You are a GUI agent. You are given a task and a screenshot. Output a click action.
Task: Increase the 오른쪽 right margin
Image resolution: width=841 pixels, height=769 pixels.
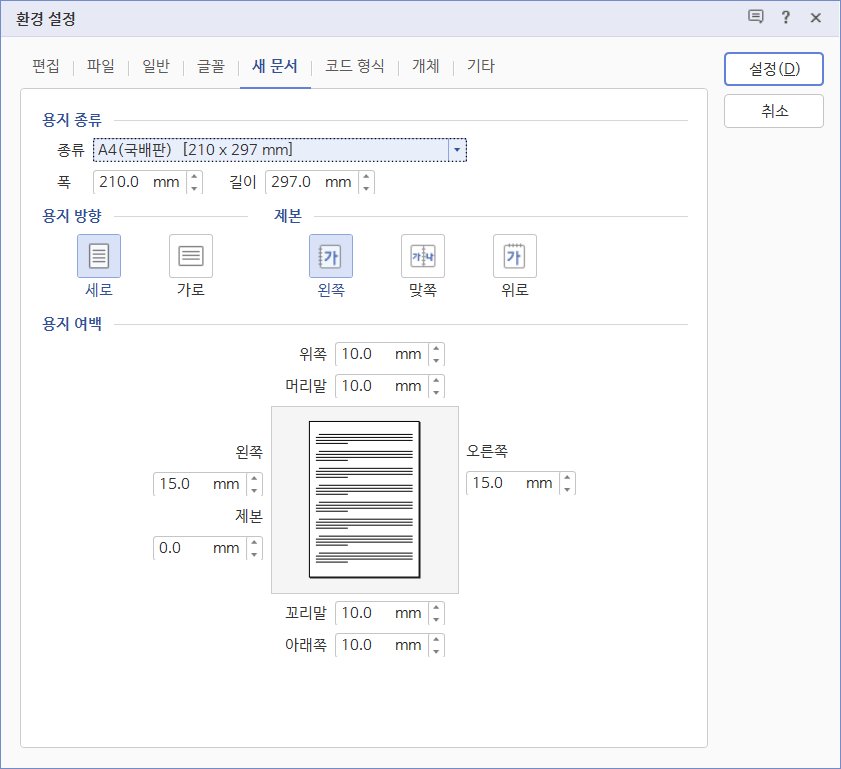(x=567, y=477)
